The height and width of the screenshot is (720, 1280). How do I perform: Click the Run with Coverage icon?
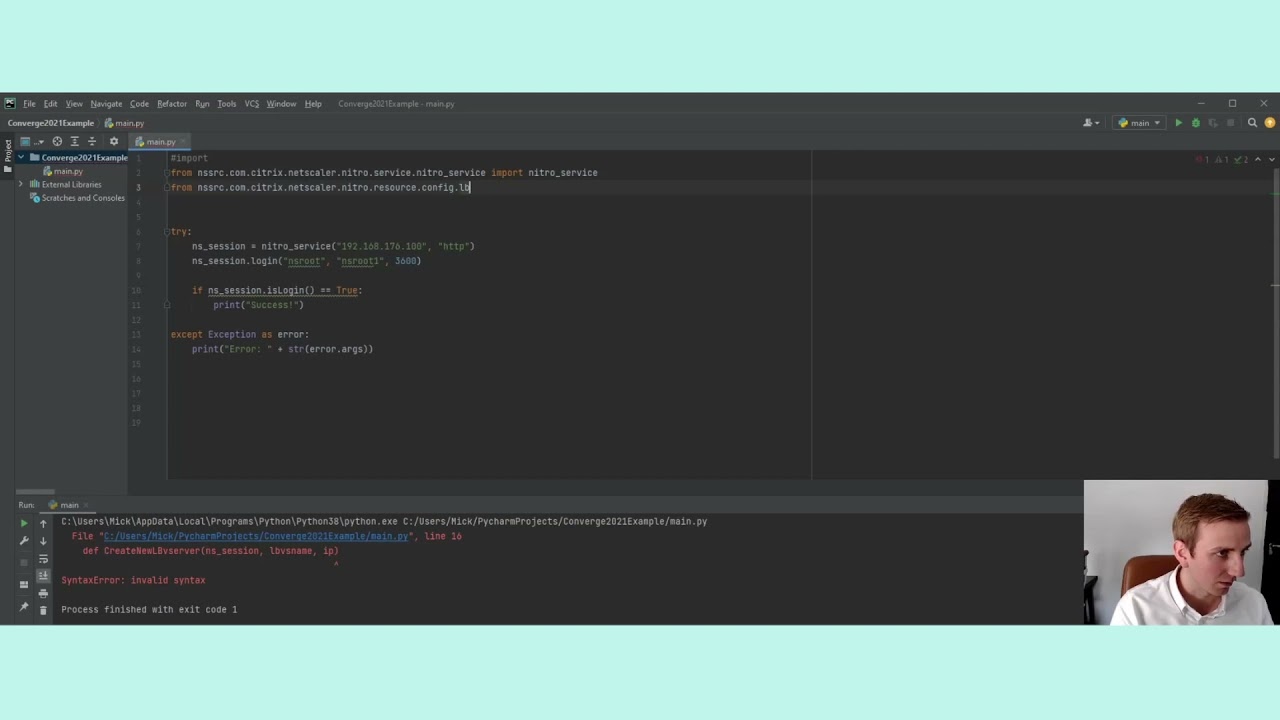tap(1212, 123)
